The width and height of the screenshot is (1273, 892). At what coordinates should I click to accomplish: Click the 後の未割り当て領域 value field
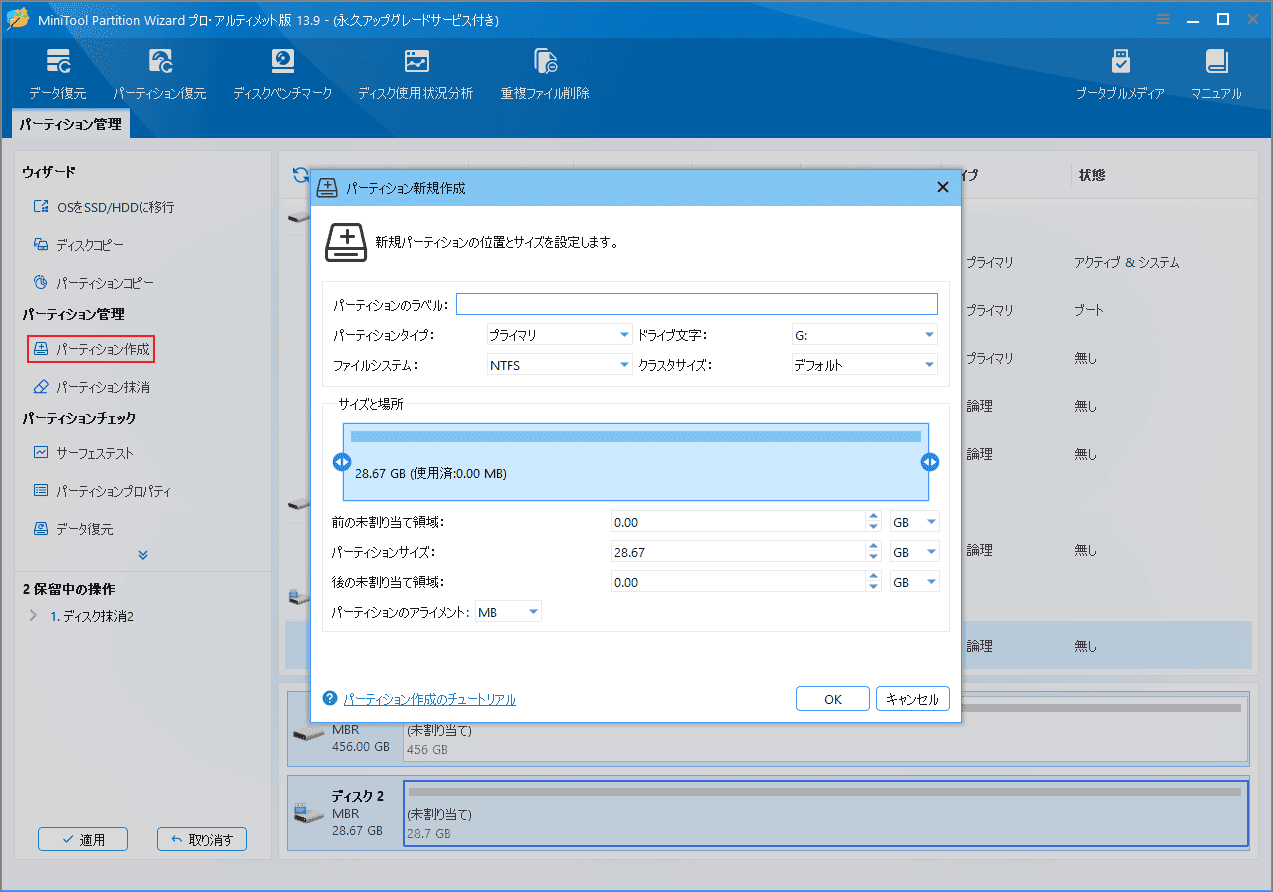point(738,582)
